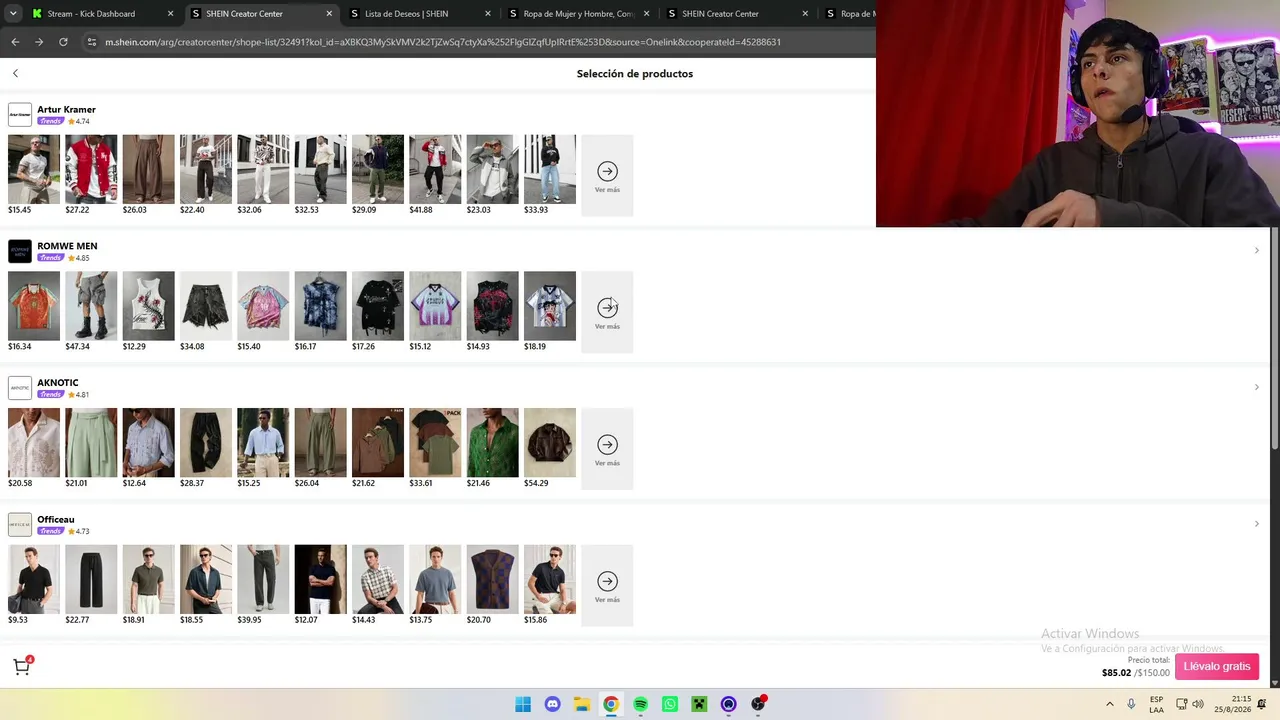
Task: Expand the AKNOTIC store with its chevron
Action: click(1257, 387)
